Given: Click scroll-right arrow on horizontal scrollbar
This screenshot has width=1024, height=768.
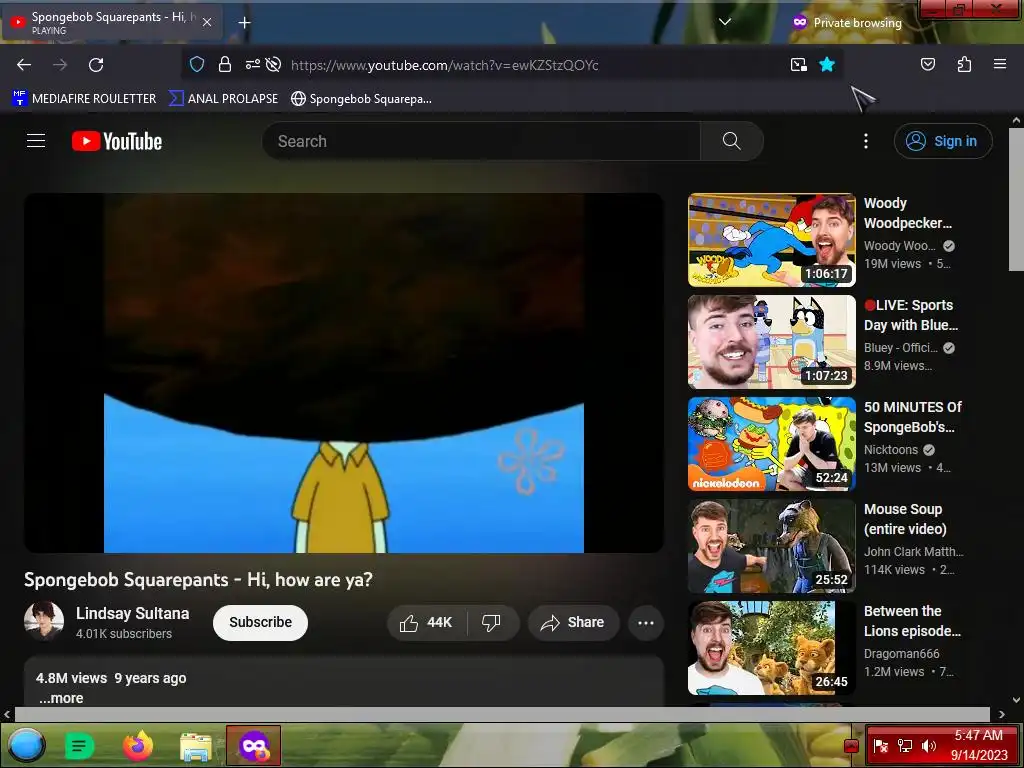Looking at the screenshot, I should point(1001,714).
